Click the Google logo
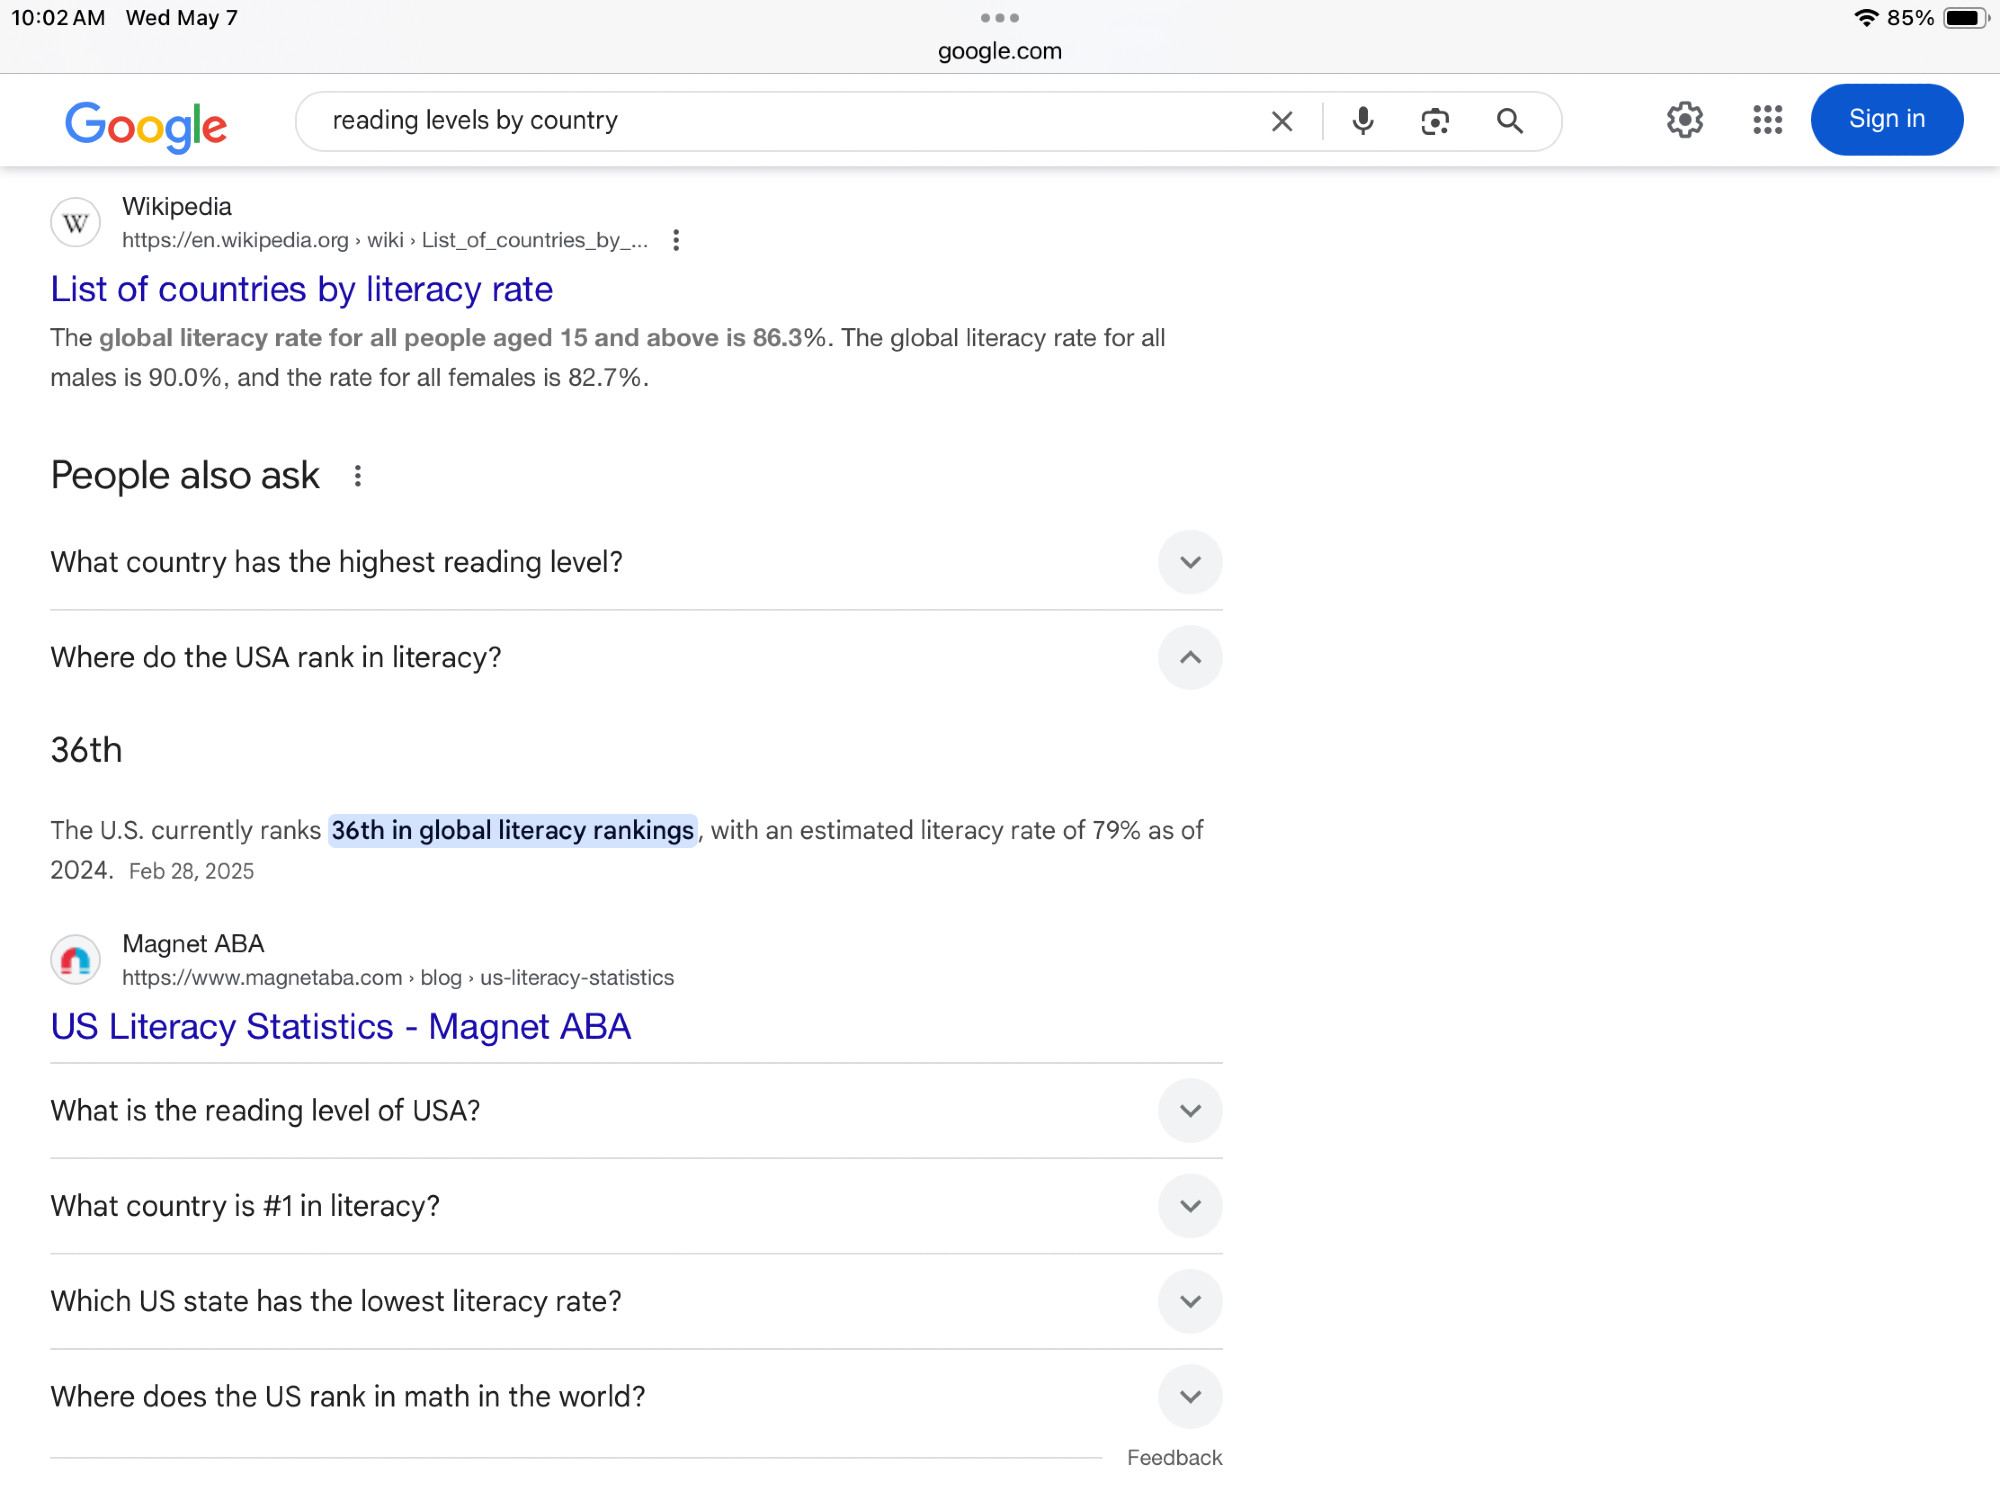The height and width of the screenshot is (1500, 2000). pyautogui.click(x=146, y=126)
